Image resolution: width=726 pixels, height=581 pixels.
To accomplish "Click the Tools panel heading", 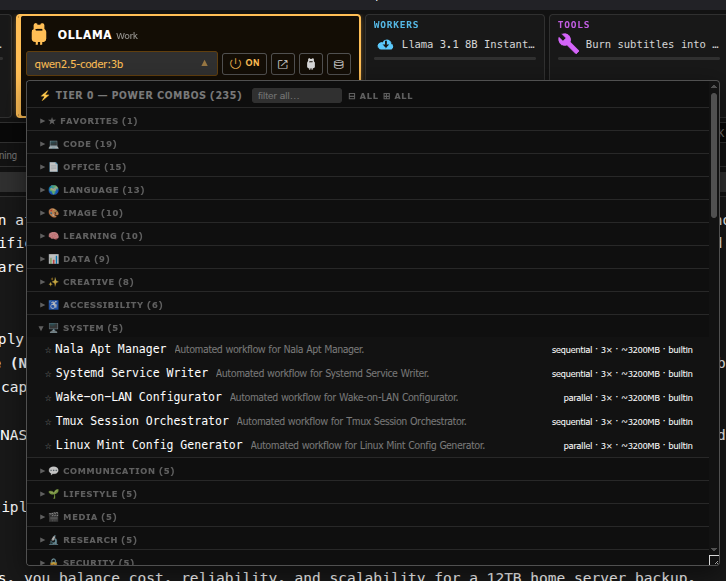I will (x=573, y=25).
